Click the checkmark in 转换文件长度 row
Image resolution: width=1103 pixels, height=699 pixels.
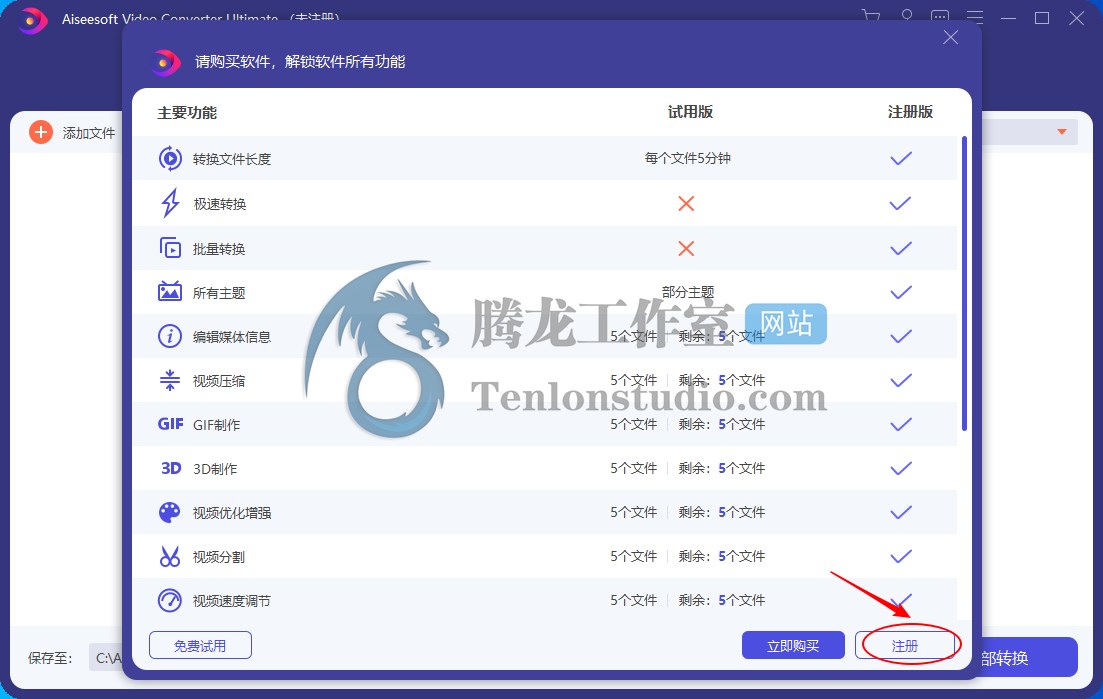pos(901,158)
